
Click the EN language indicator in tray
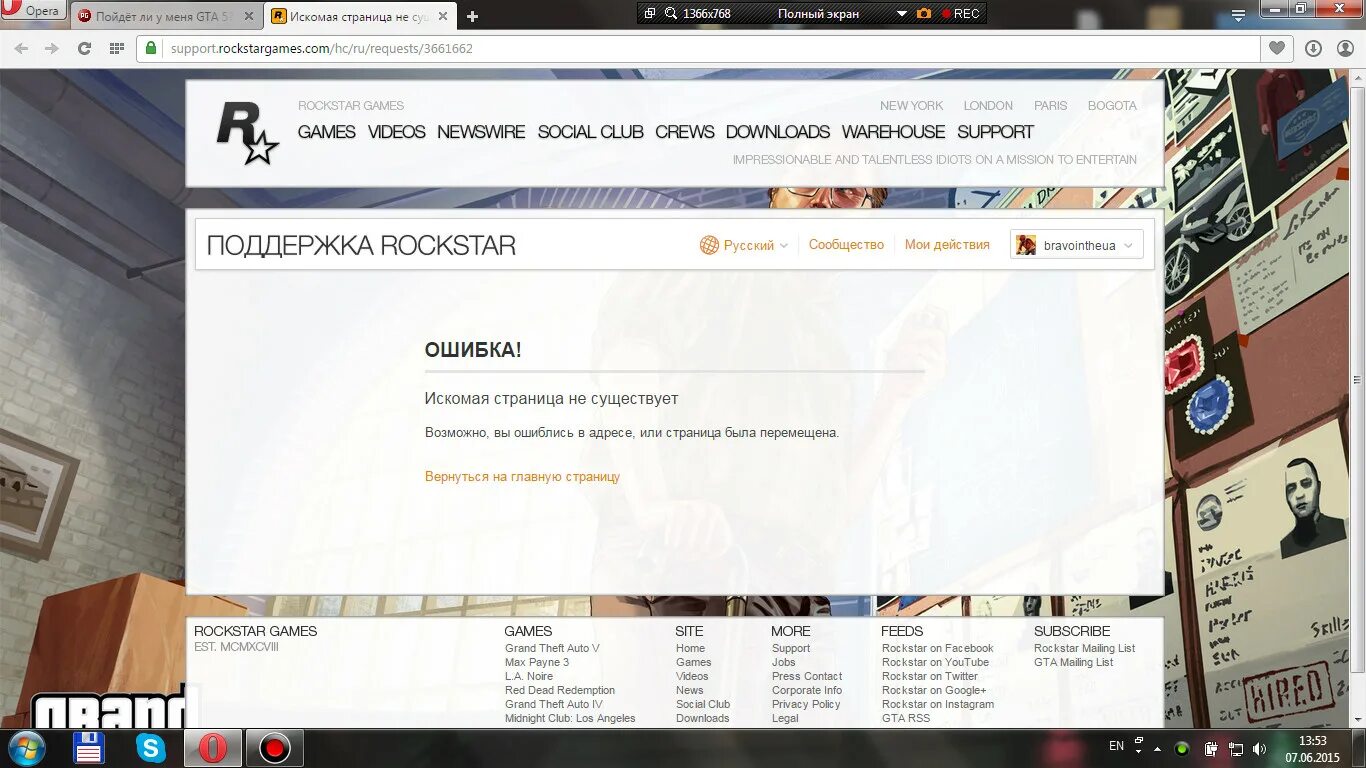(1117, 746)
